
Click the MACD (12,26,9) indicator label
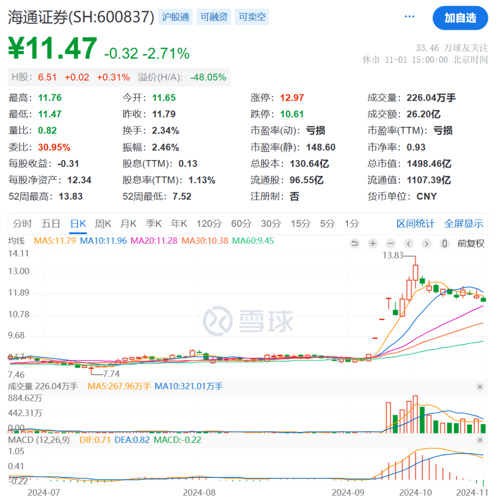point(39,440)
